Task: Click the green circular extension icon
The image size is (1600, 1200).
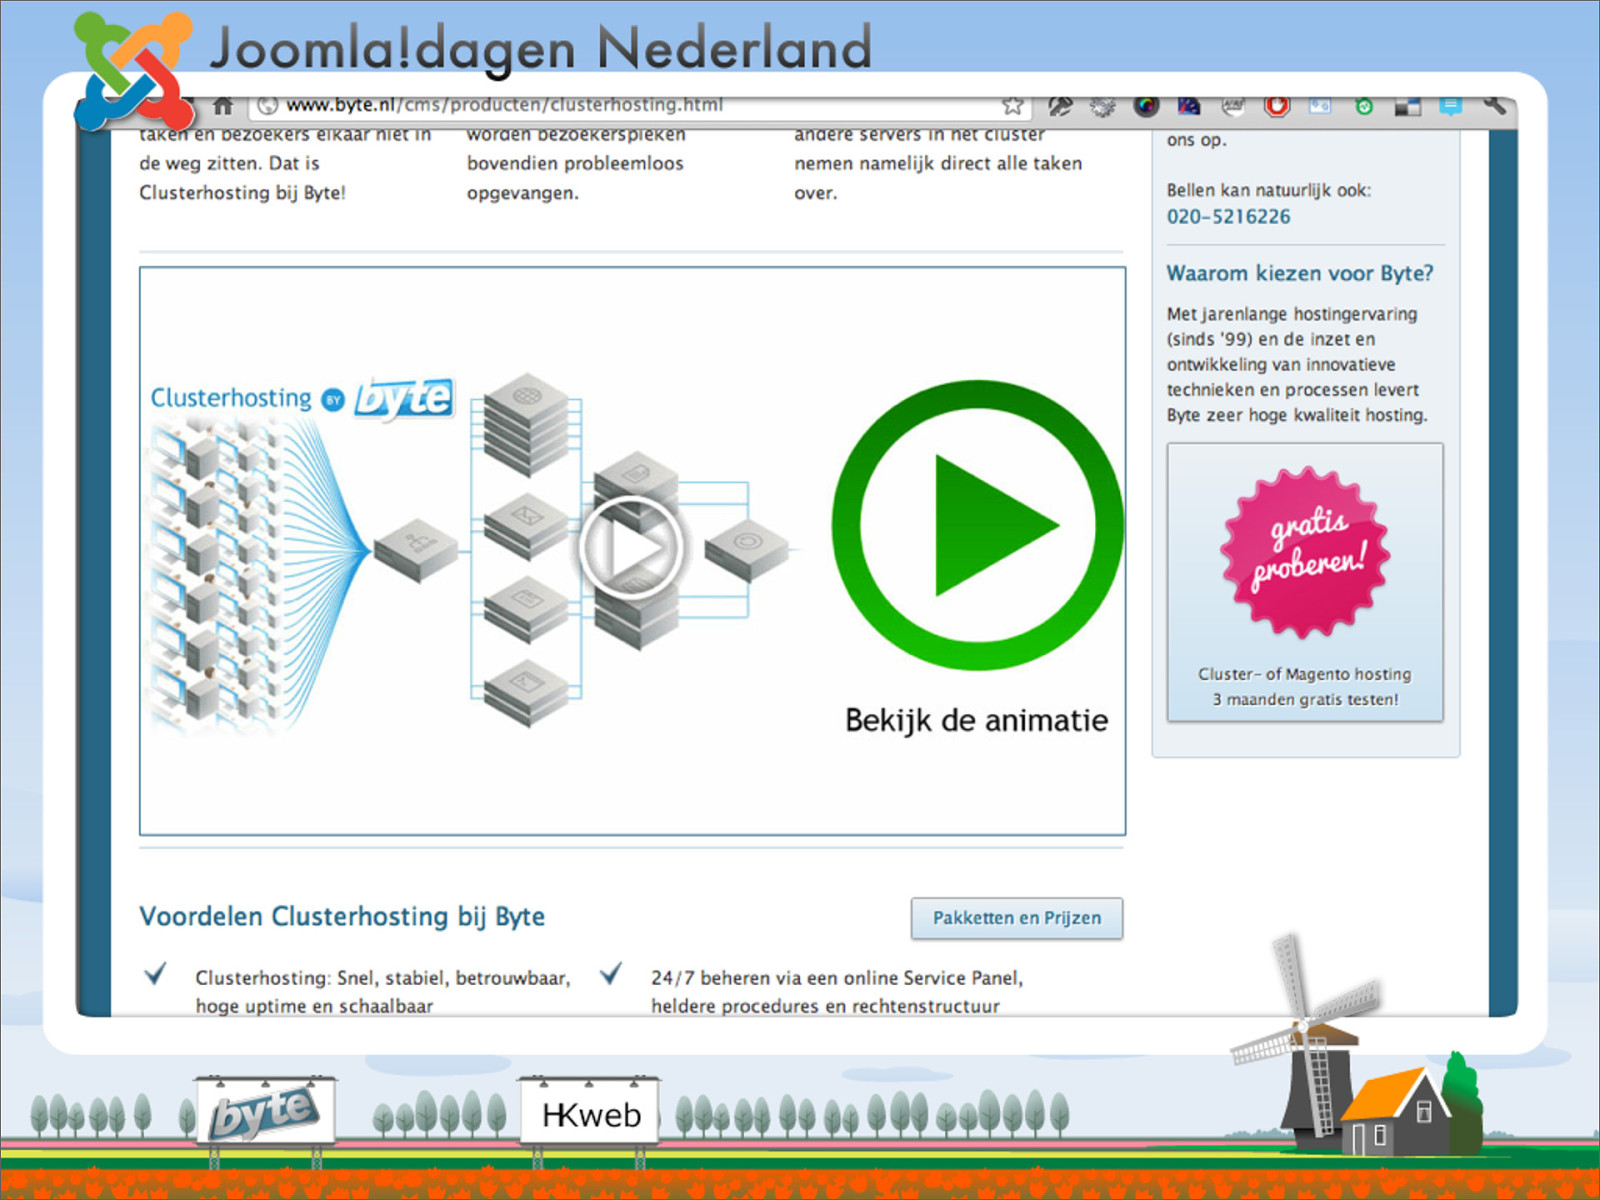Action: tap(1364, 106)
